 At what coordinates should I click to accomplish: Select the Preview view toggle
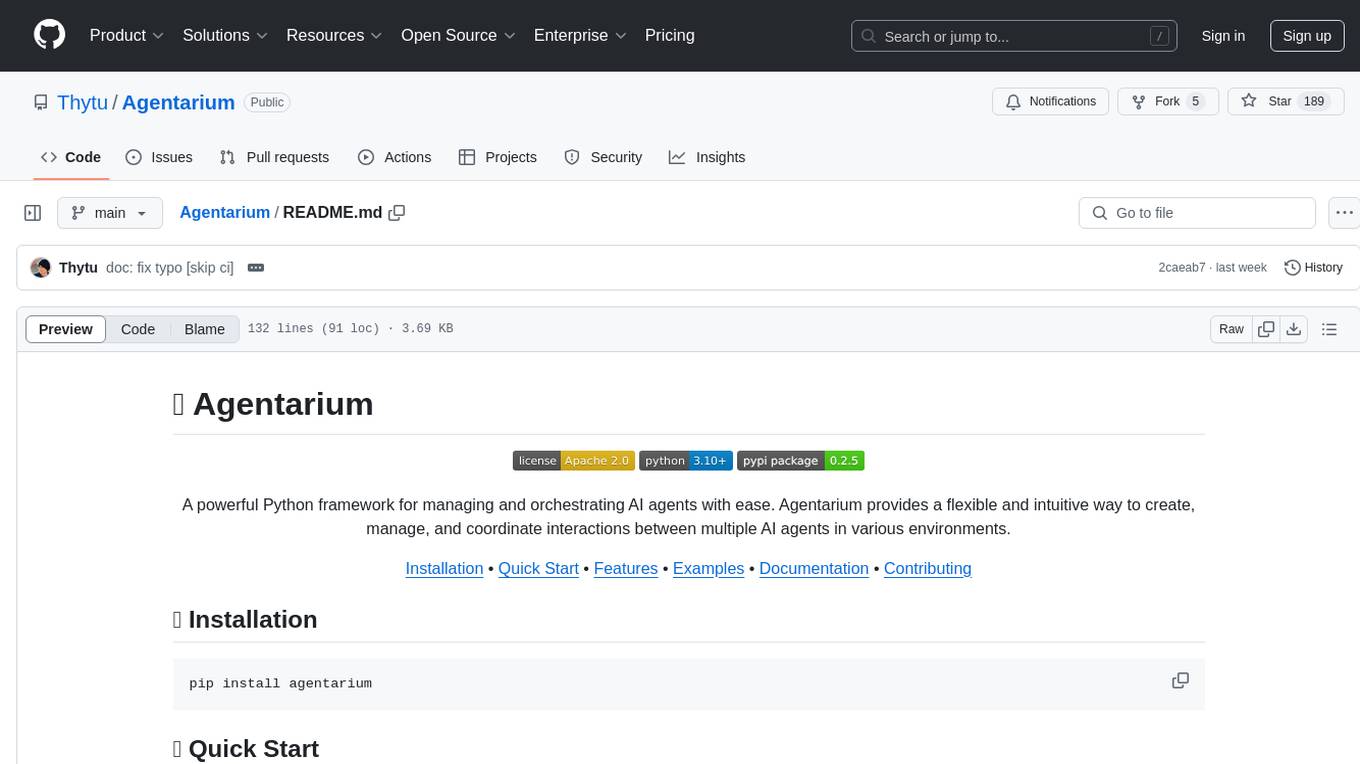[66, 329]
